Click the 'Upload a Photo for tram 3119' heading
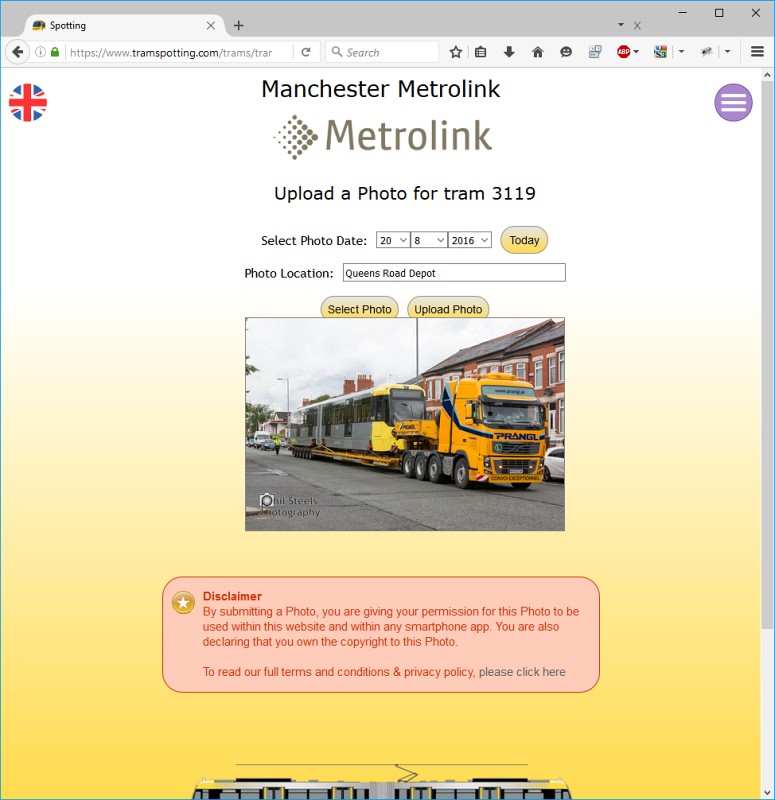775x800 pixels. coord(405,194)
